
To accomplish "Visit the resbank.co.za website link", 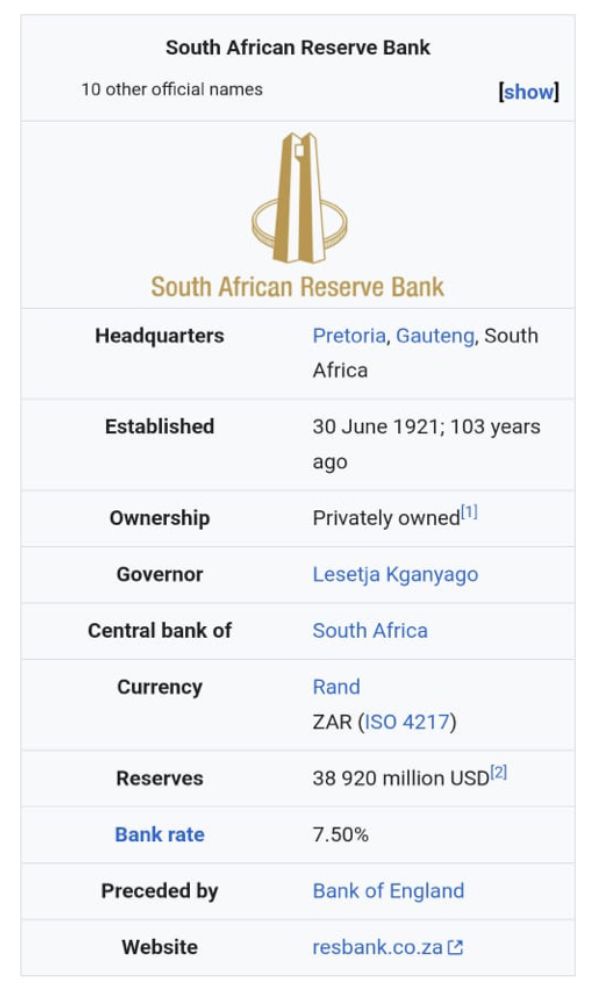I will coord(377,947).
